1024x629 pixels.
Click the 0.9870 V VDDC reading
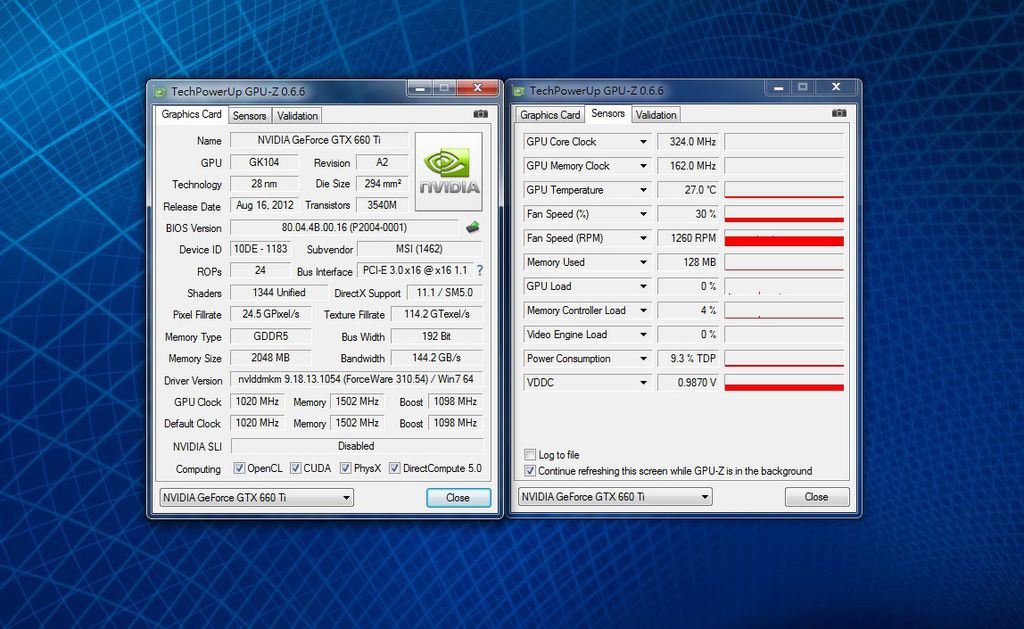[688, 383]
